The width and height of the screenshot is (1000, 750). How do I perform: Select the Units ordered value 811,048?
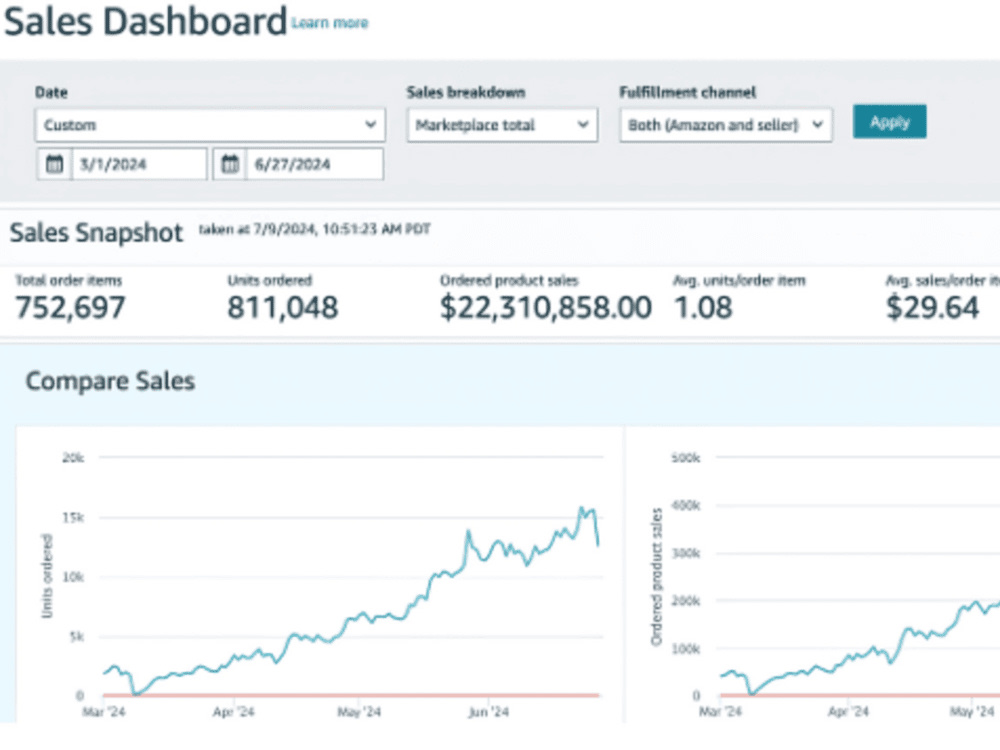coord(283,307)
